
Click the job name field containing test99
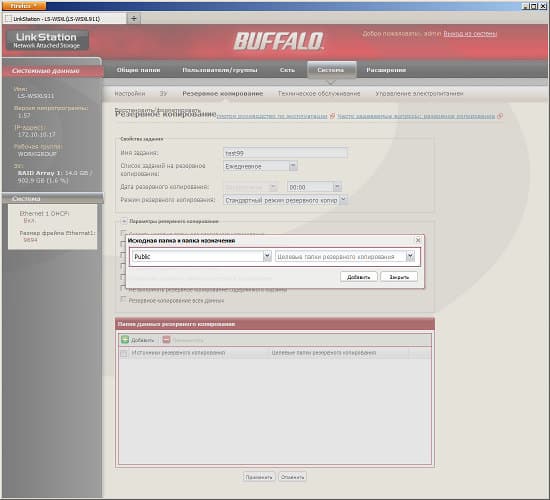[x=285, y=153]
